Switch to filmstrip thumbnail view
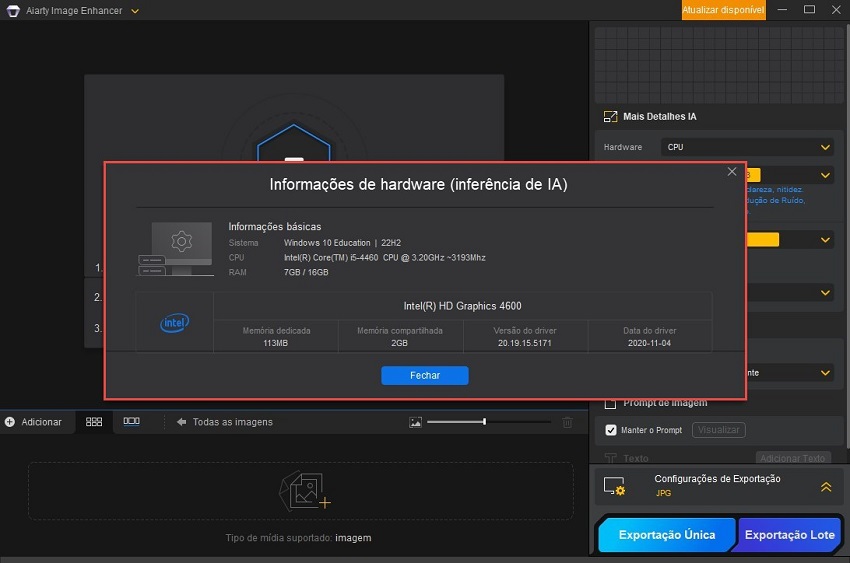 tap(131, 421)
